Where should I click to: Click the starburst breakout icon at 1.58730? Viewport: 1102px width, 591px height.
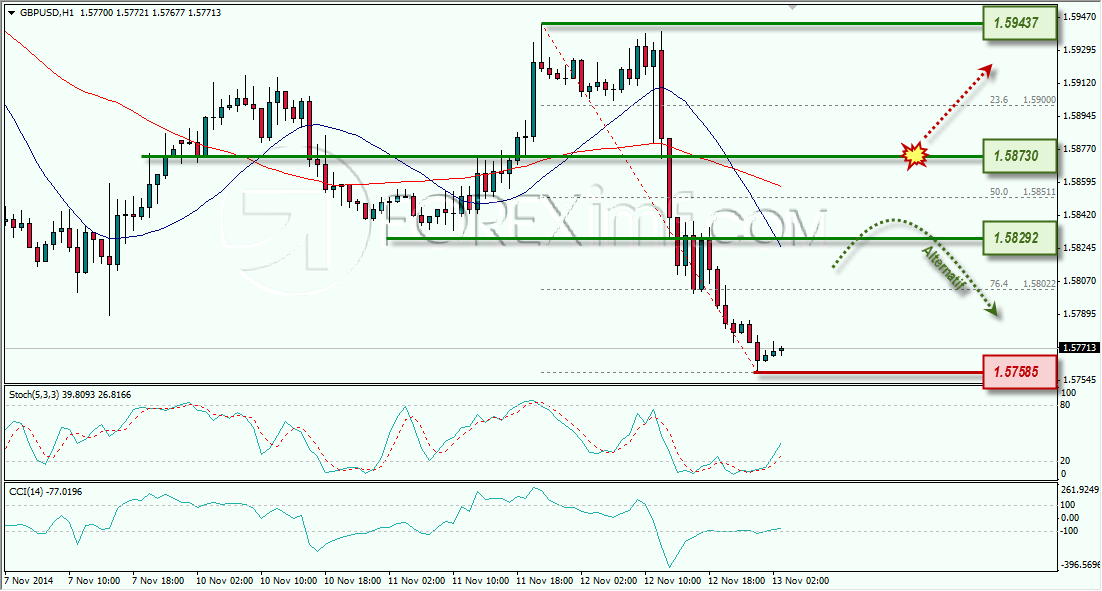click(915, 155)
